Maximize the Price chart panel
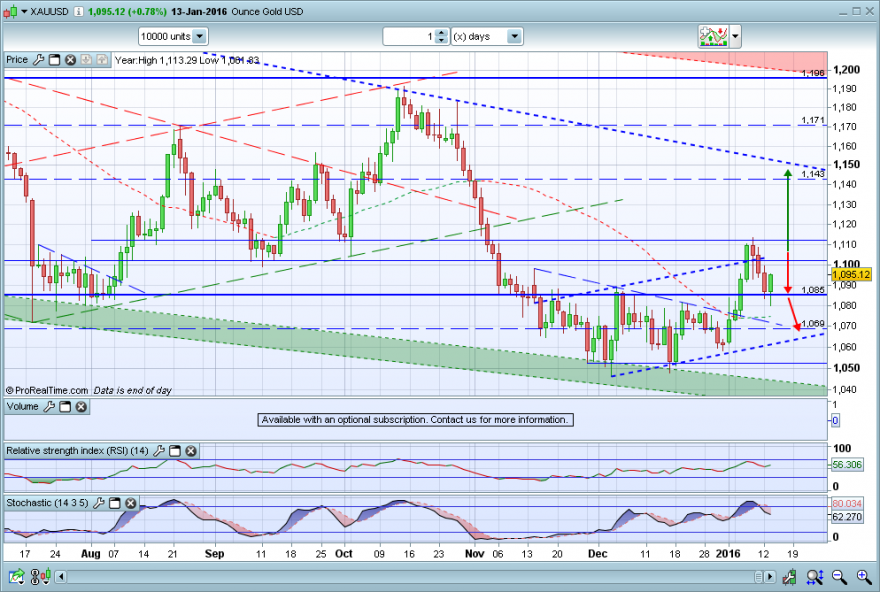 pyautogui.click(x=54, y=59)
